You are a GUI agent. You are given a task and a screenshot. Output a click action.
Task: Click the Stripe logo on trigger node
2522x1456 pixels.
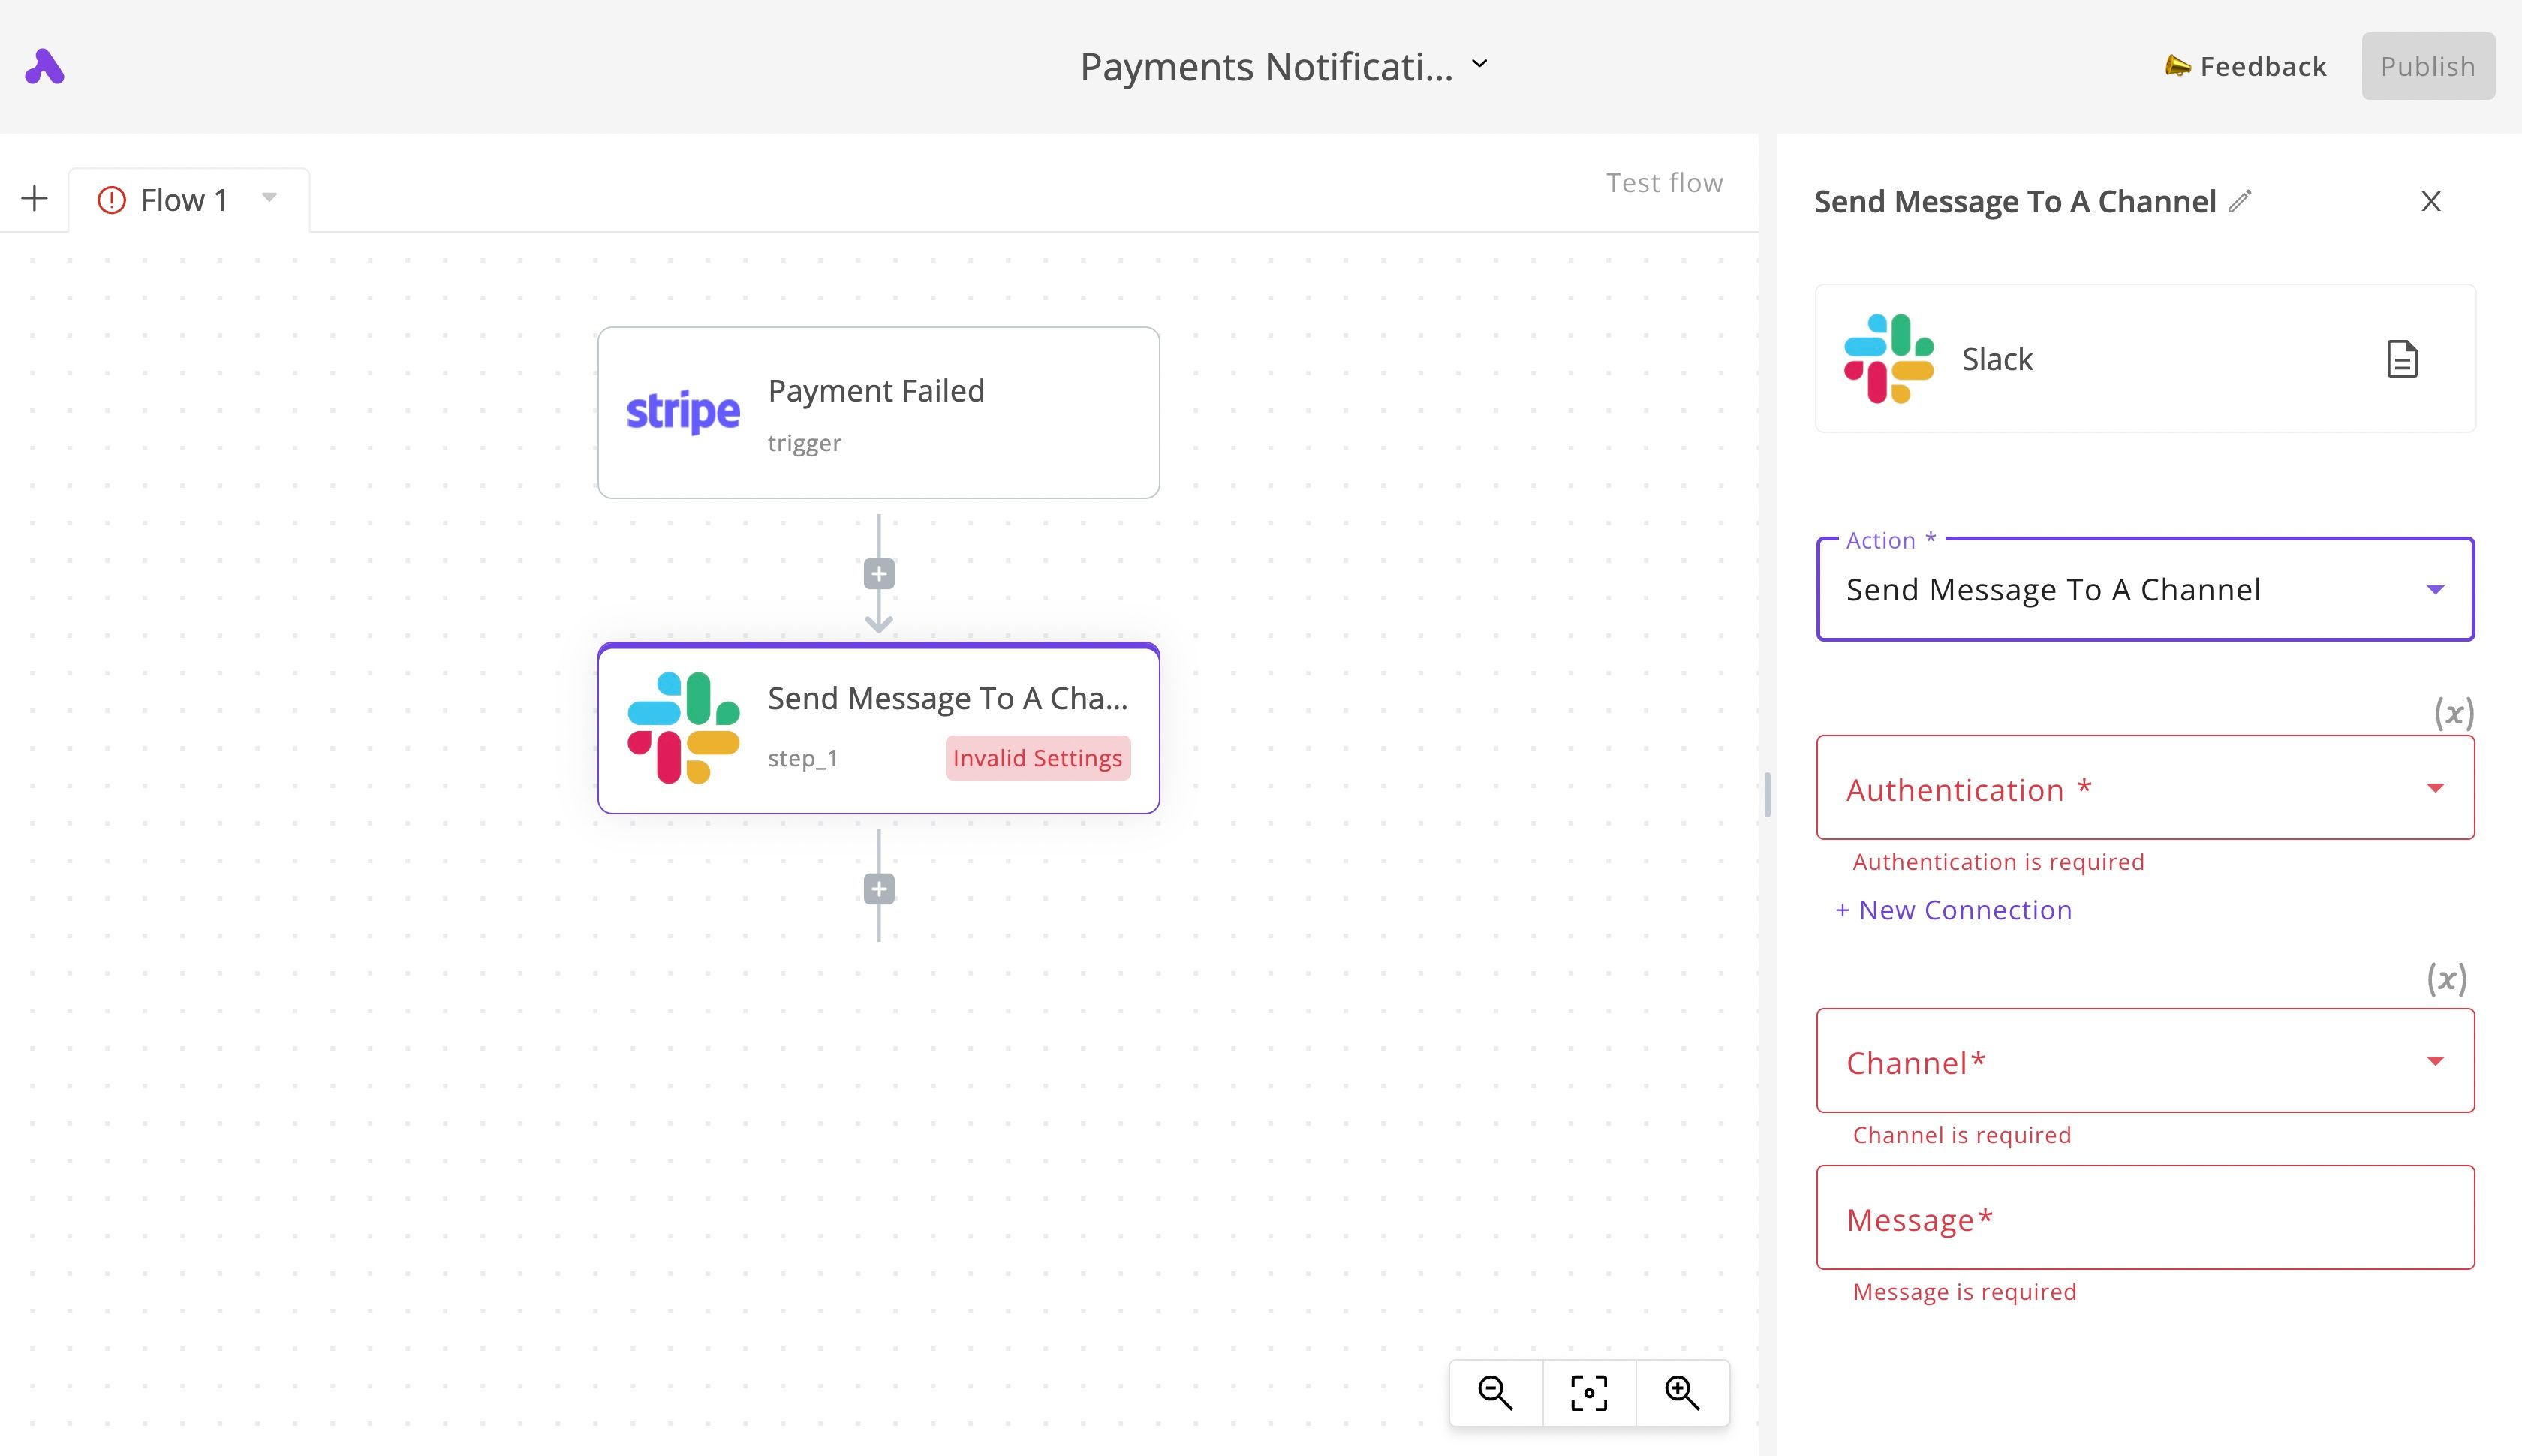[683, 412]
